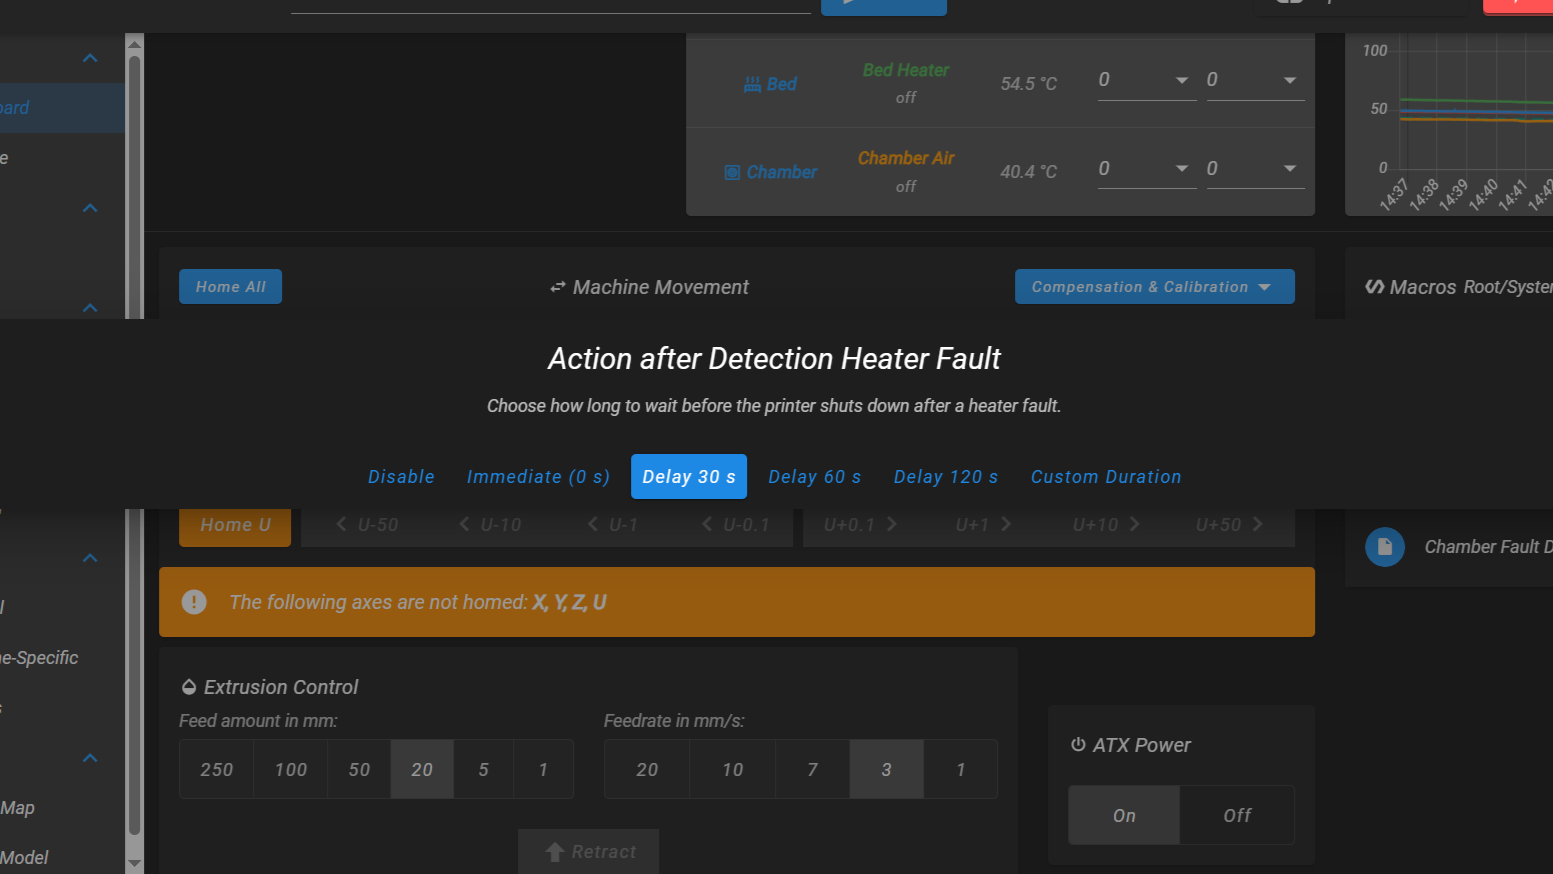This screenshot has height=874, width=1553.
Task: Click the Extrusion Control droplet icon
Action: coord(189,687)
